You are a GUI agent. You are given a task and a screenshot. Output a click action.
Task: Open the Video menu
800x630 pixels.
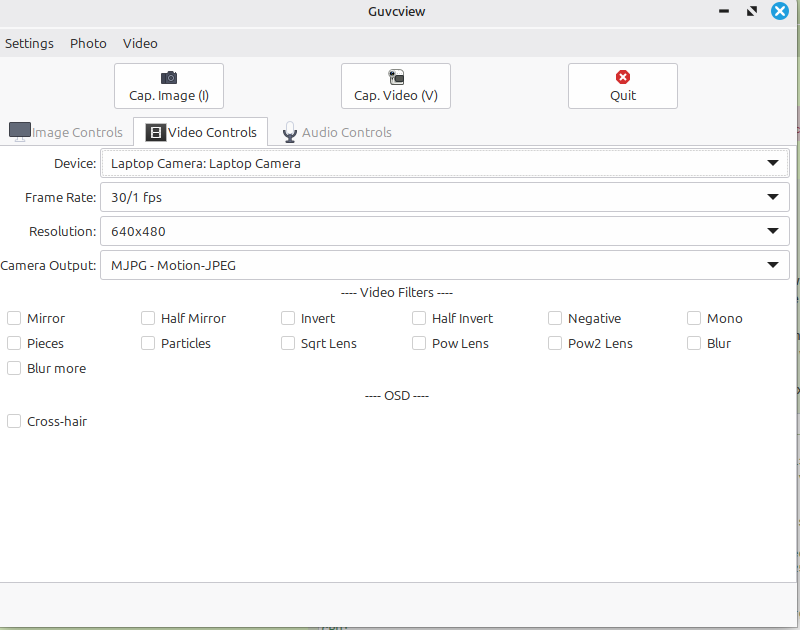tap(140, 43)
